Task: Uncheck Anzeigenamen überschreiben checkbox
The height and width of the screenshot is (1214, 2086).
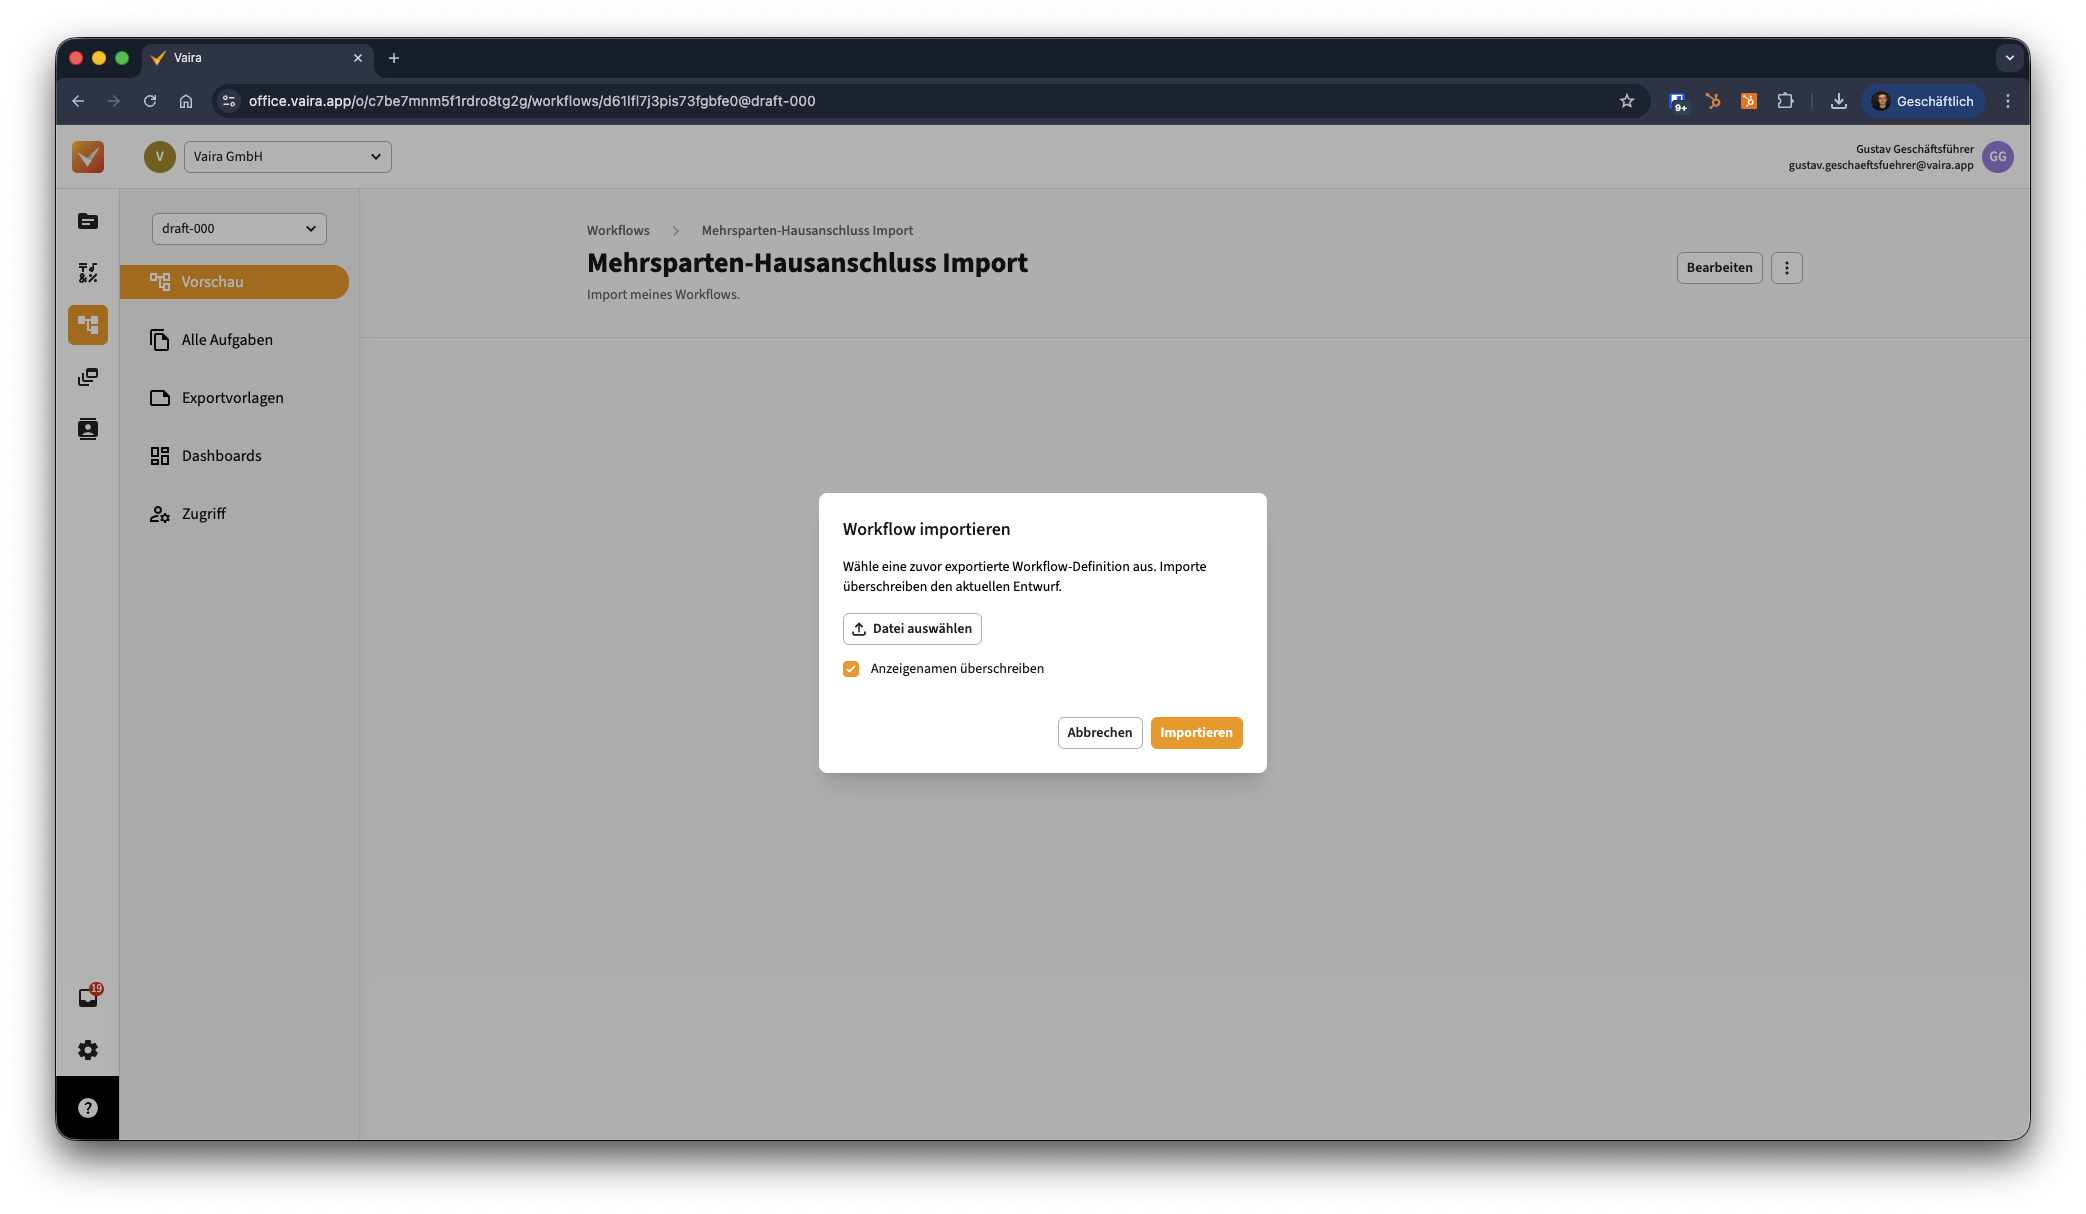Action: 851,669
